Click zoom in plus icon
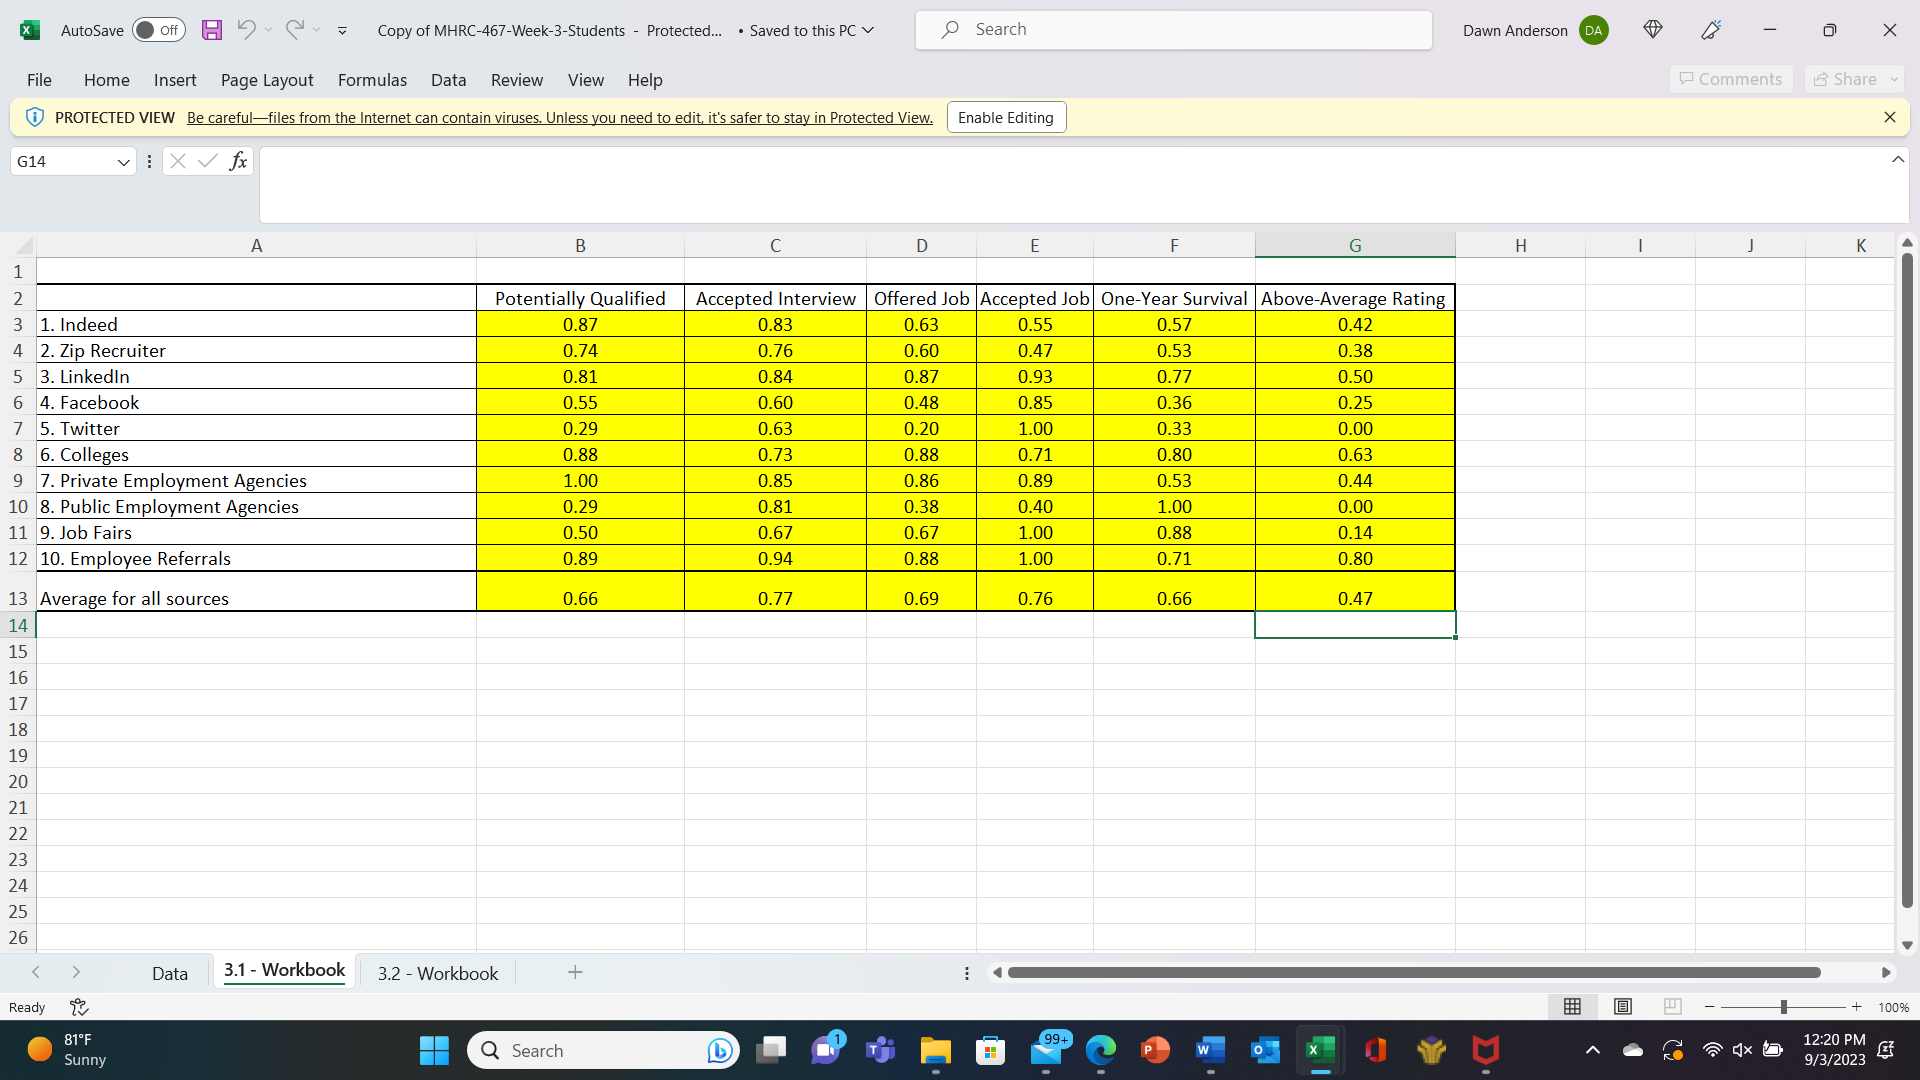1920x1080 pixels. click(1857, 1007)
